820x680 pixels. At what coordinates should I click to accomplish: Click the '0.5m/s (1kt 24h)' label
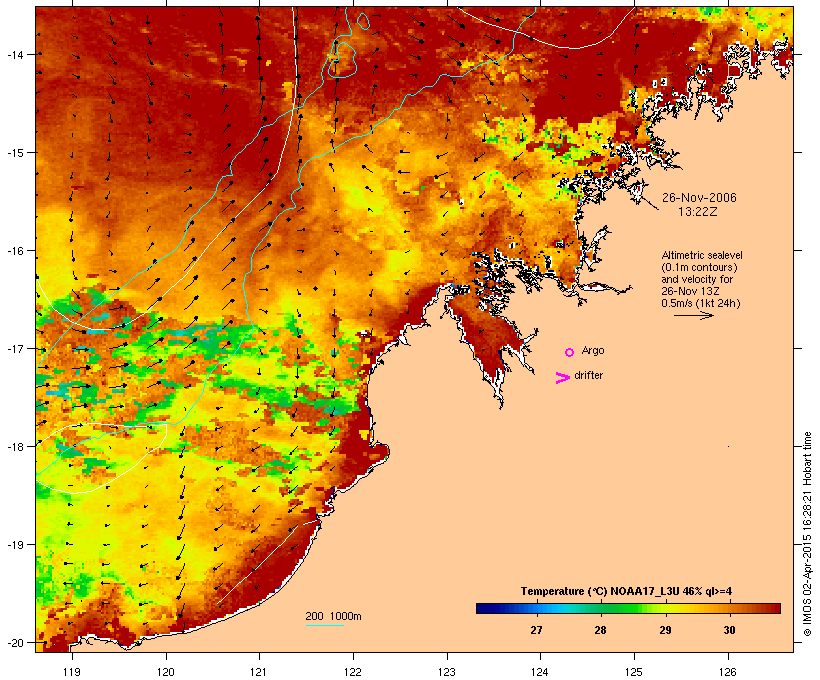pyautogui.click(x=701, y=303)
